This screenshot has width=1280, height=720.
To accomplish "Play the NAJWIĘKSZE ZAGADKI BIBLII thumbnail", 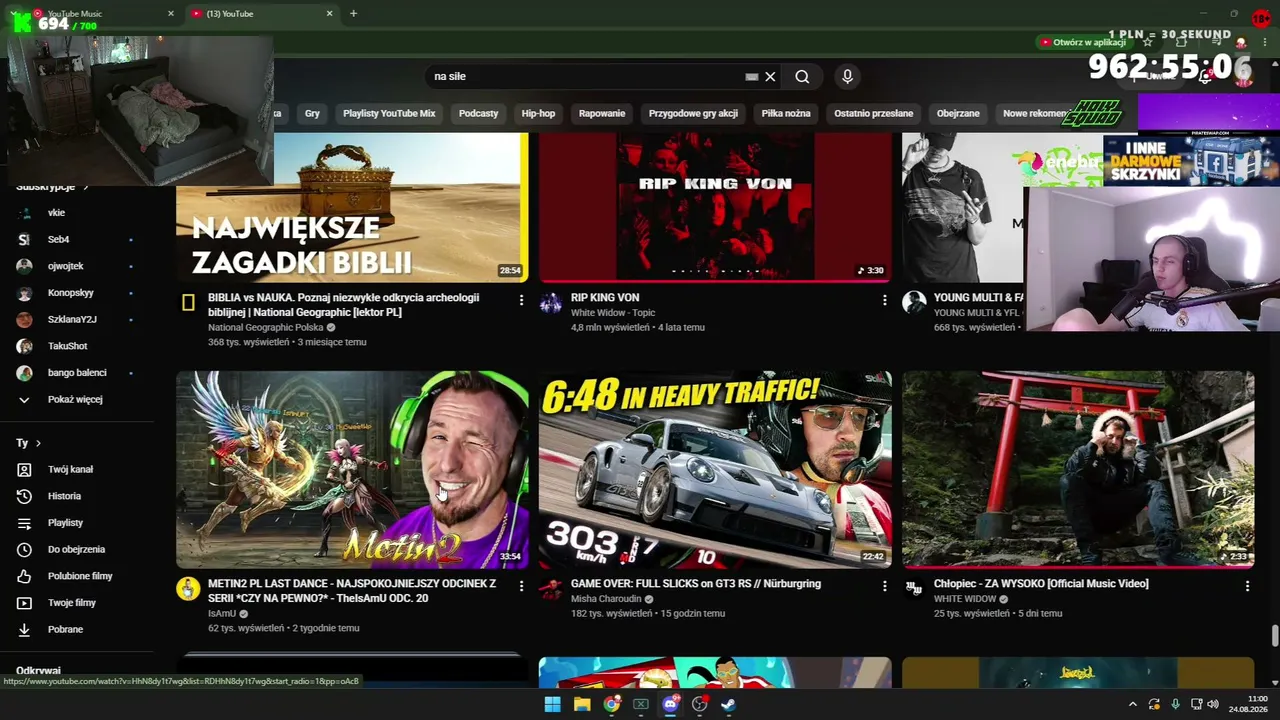I will 352,207.
